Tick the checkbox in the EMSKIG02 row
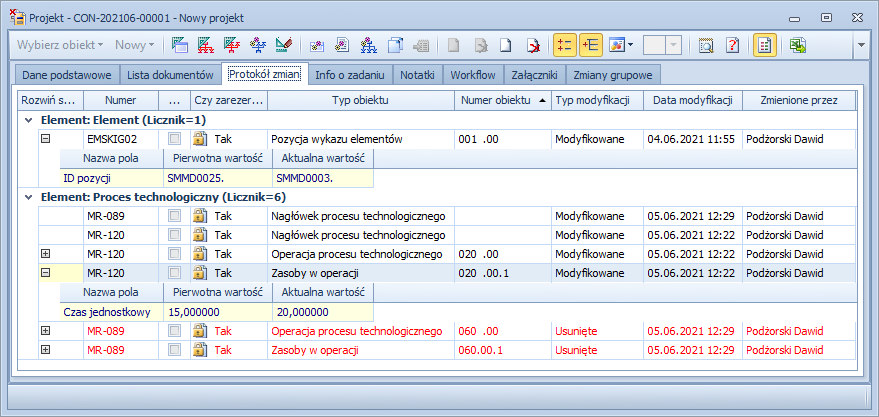The image size is (879, 417). (175, 139)
